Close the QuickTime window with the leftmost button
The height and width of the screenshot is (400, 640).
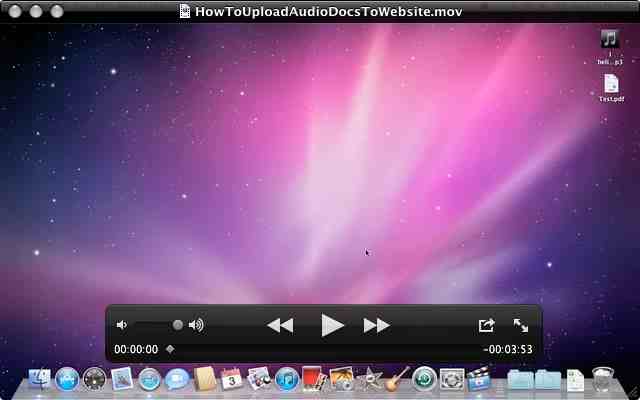coord(15,11)
